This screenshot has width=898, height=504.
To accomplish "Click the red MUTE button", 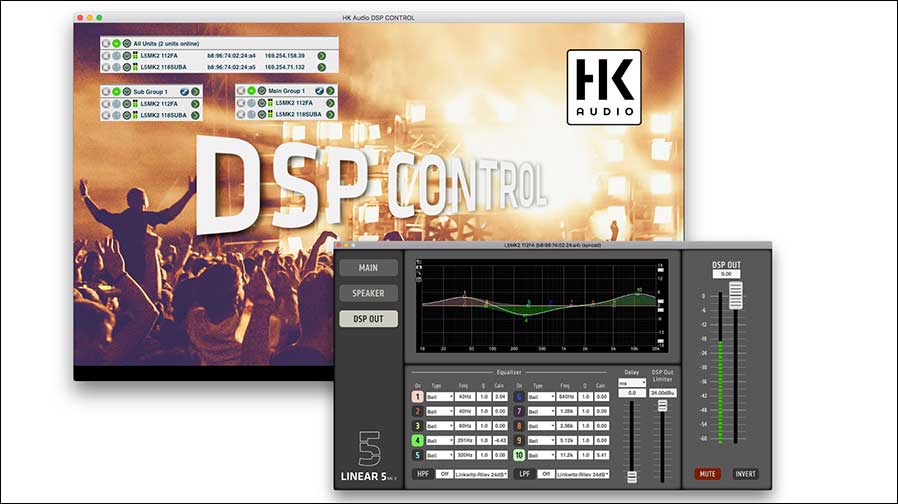I will (x=707, y=474).
